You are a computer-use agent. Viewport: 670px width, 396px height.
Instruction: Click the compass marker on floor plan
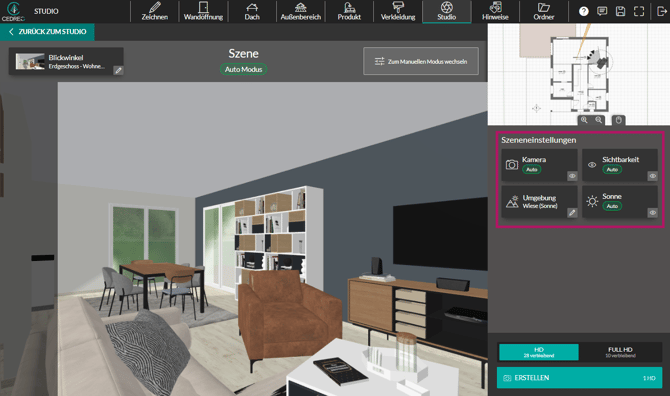pos(536,109)
